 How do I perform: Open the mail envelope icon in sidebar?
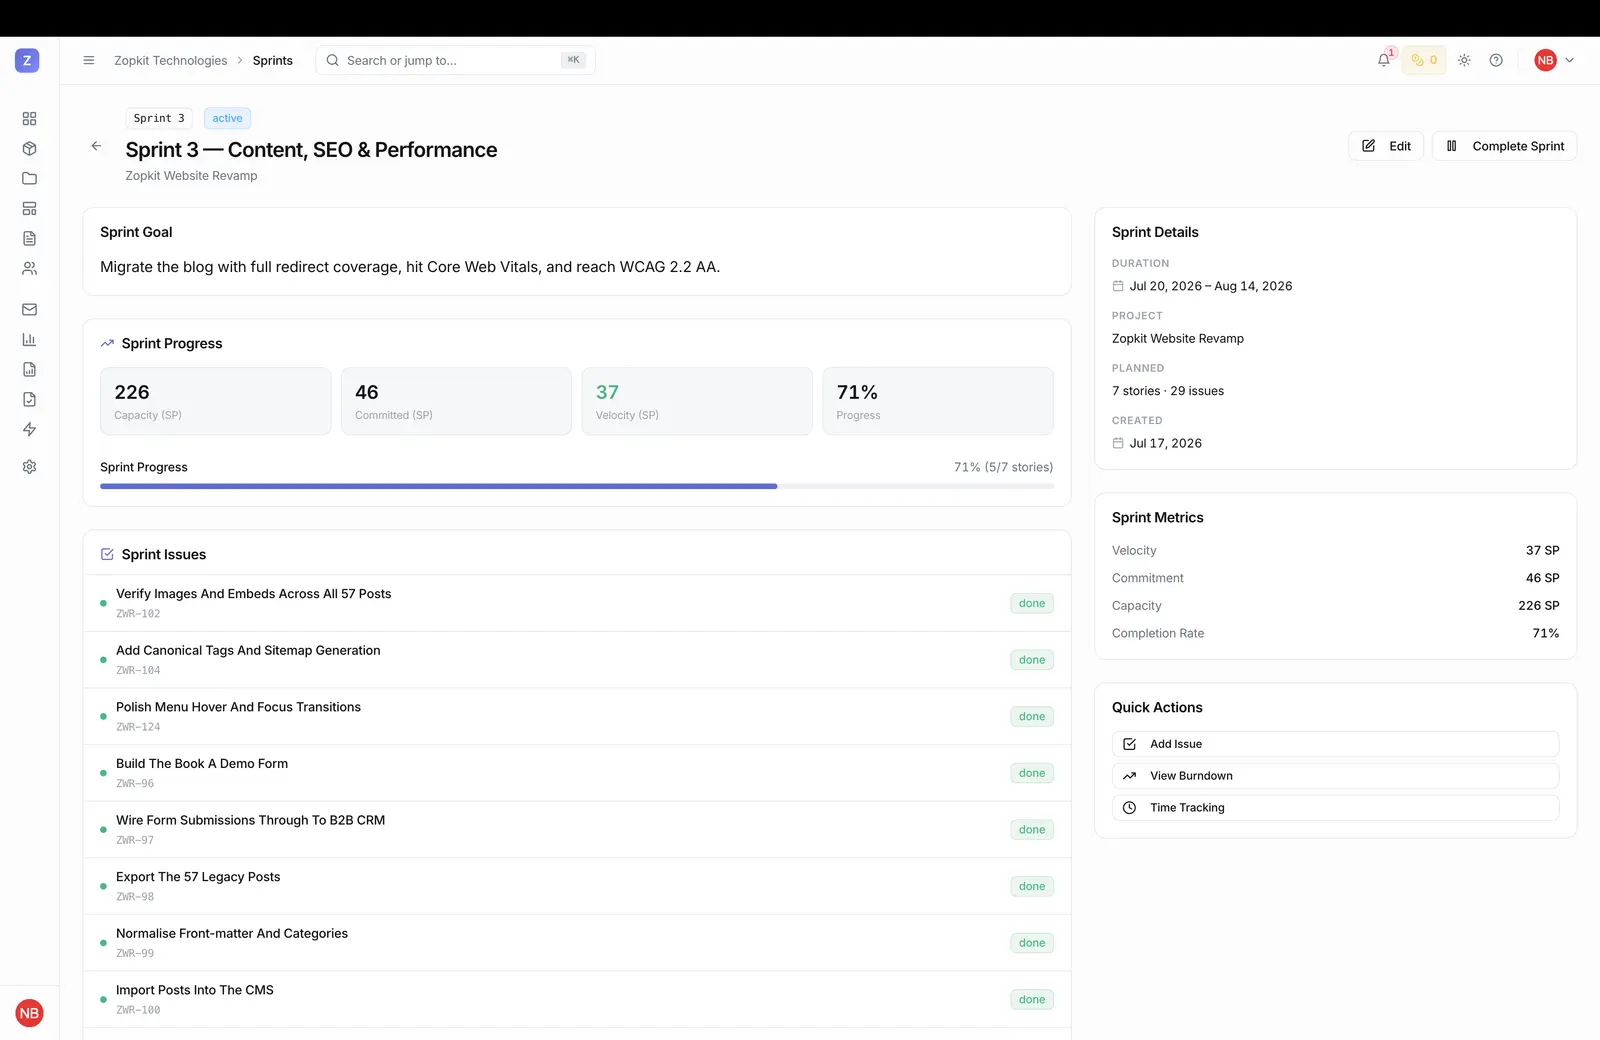(29, 310)
